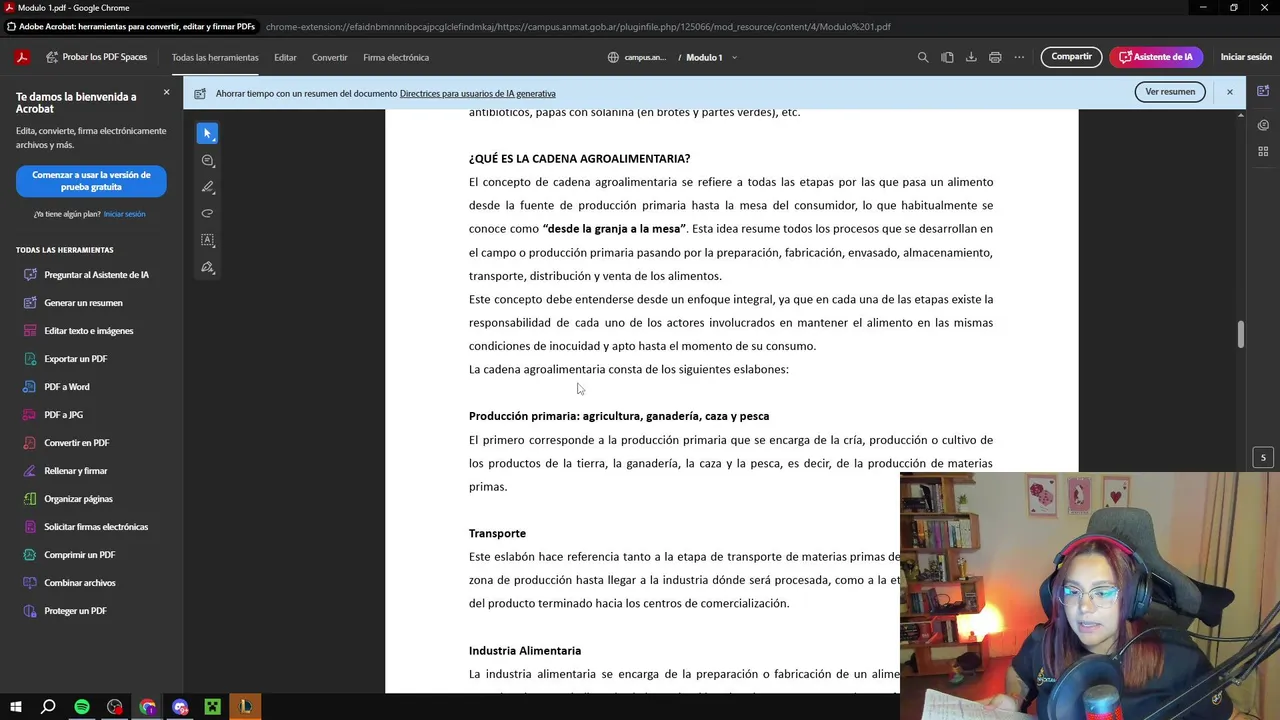Click Iniciar sesión in top bar

click(1246, 57)
